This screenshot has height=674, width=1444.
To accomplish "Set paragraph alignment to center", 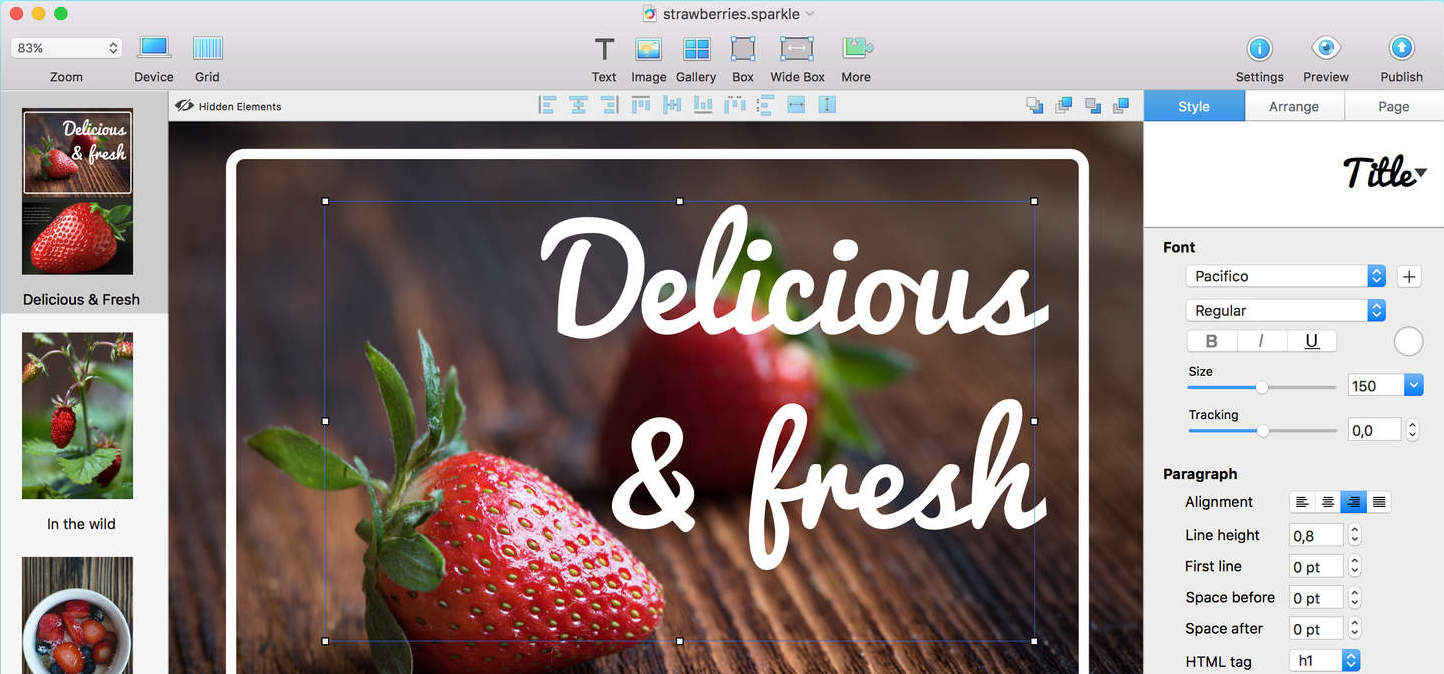I will [x=1328, y=502].
